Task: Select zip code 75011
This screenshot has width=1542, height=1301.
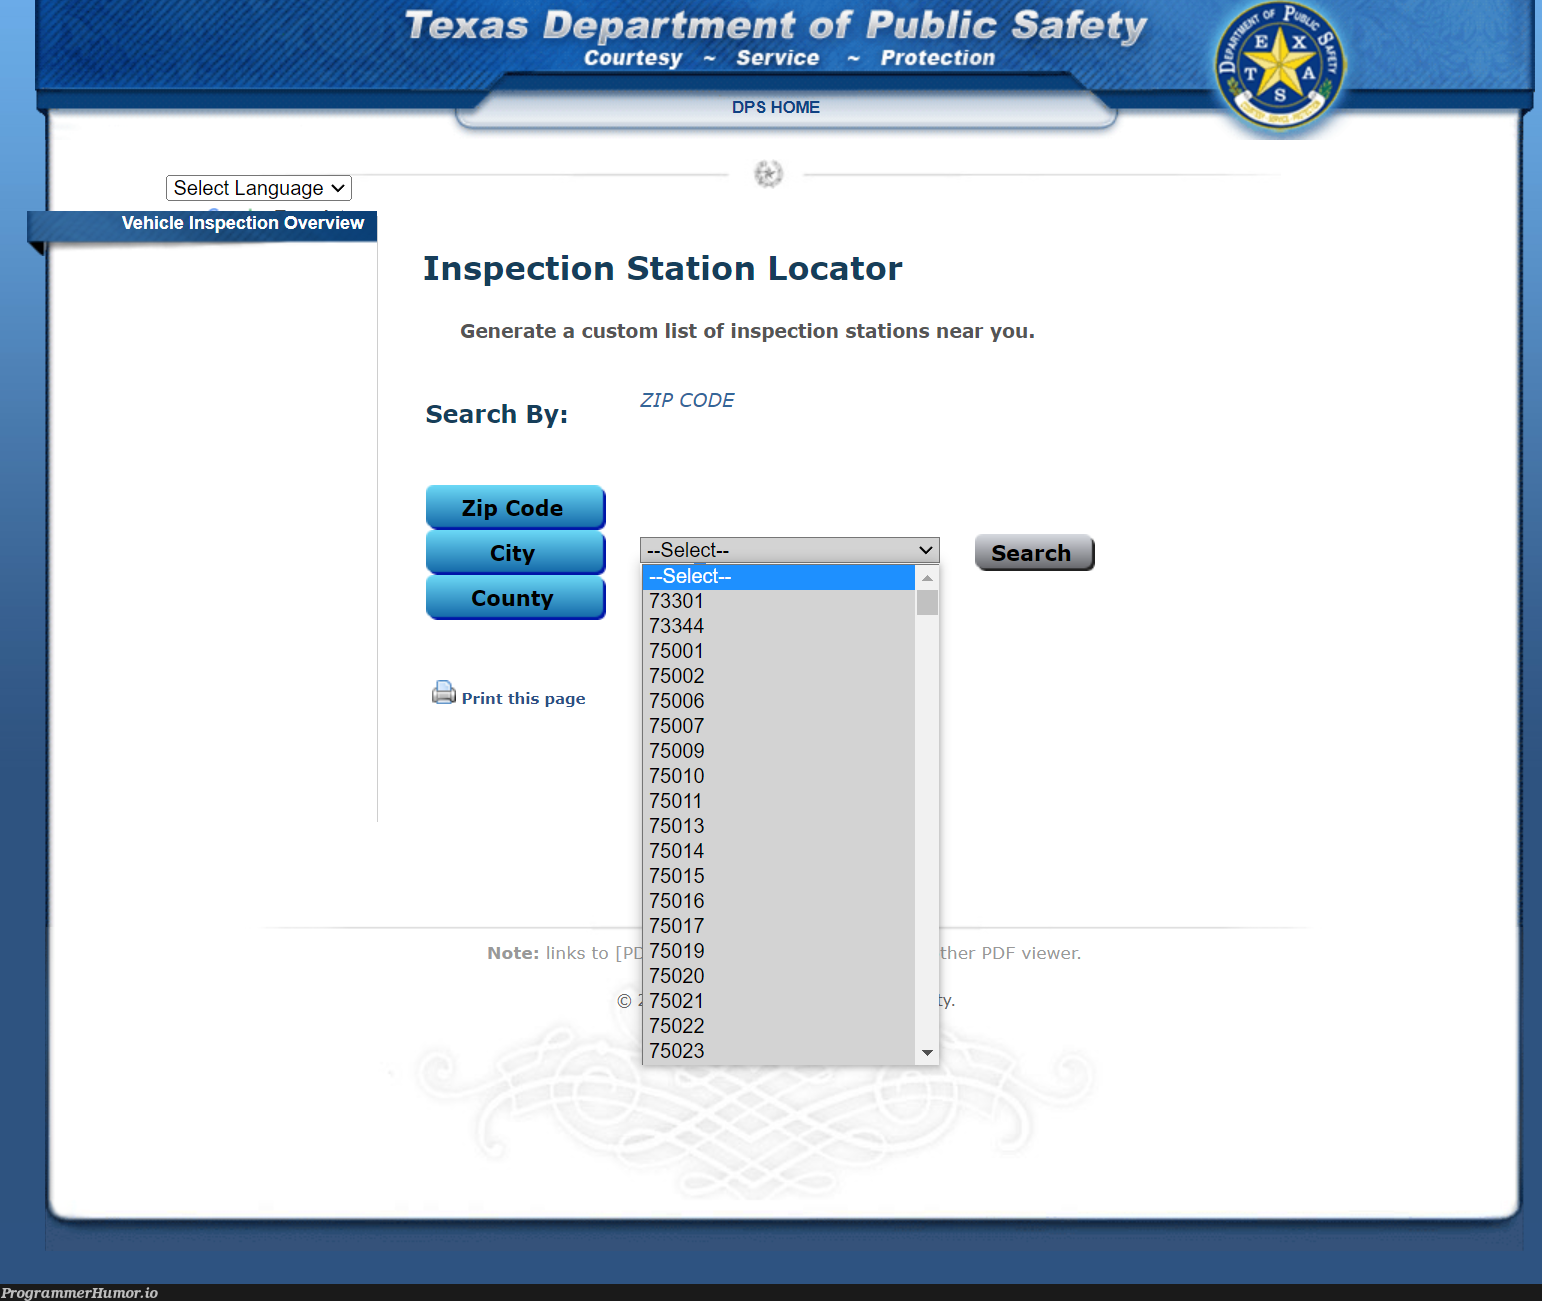Action: tap(778, 801)
